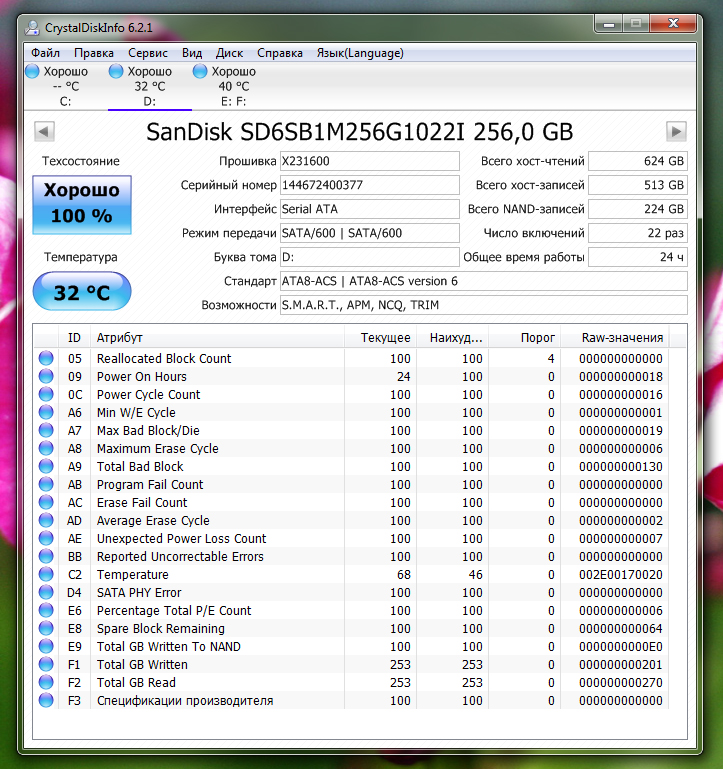
Task: Go to previous disk arrow
Action: coord(44,131)
